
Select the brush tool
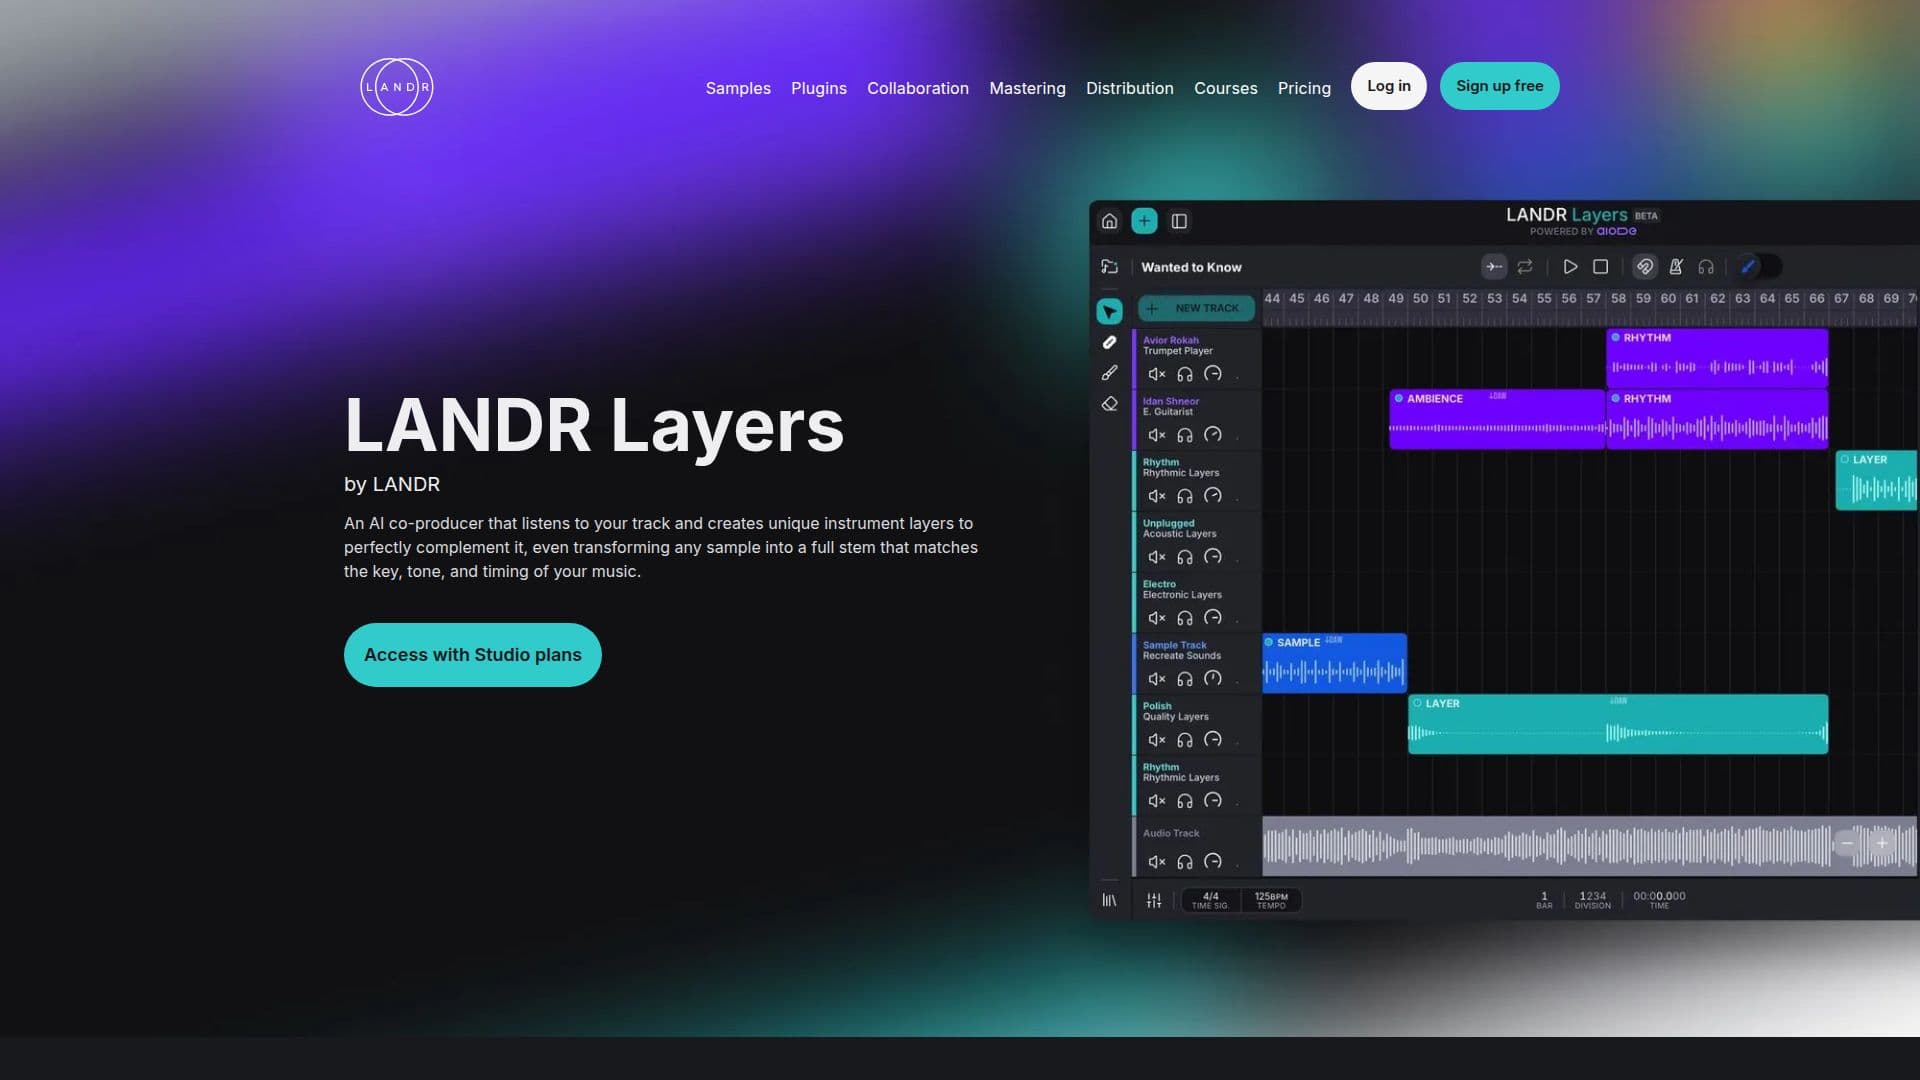tap(1109, 373)
